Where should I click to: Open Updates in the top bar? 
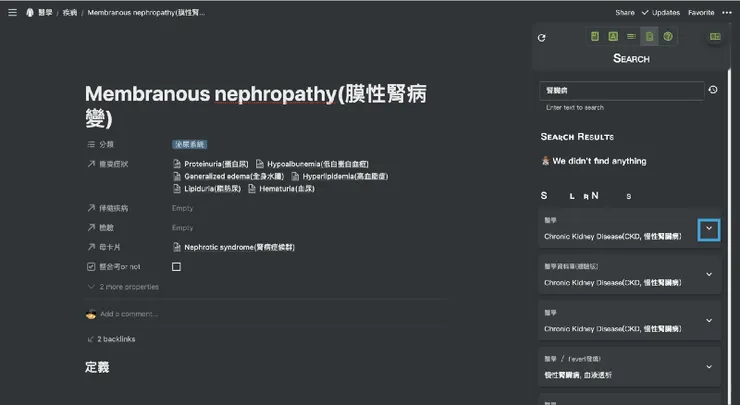tap(661, 13)
